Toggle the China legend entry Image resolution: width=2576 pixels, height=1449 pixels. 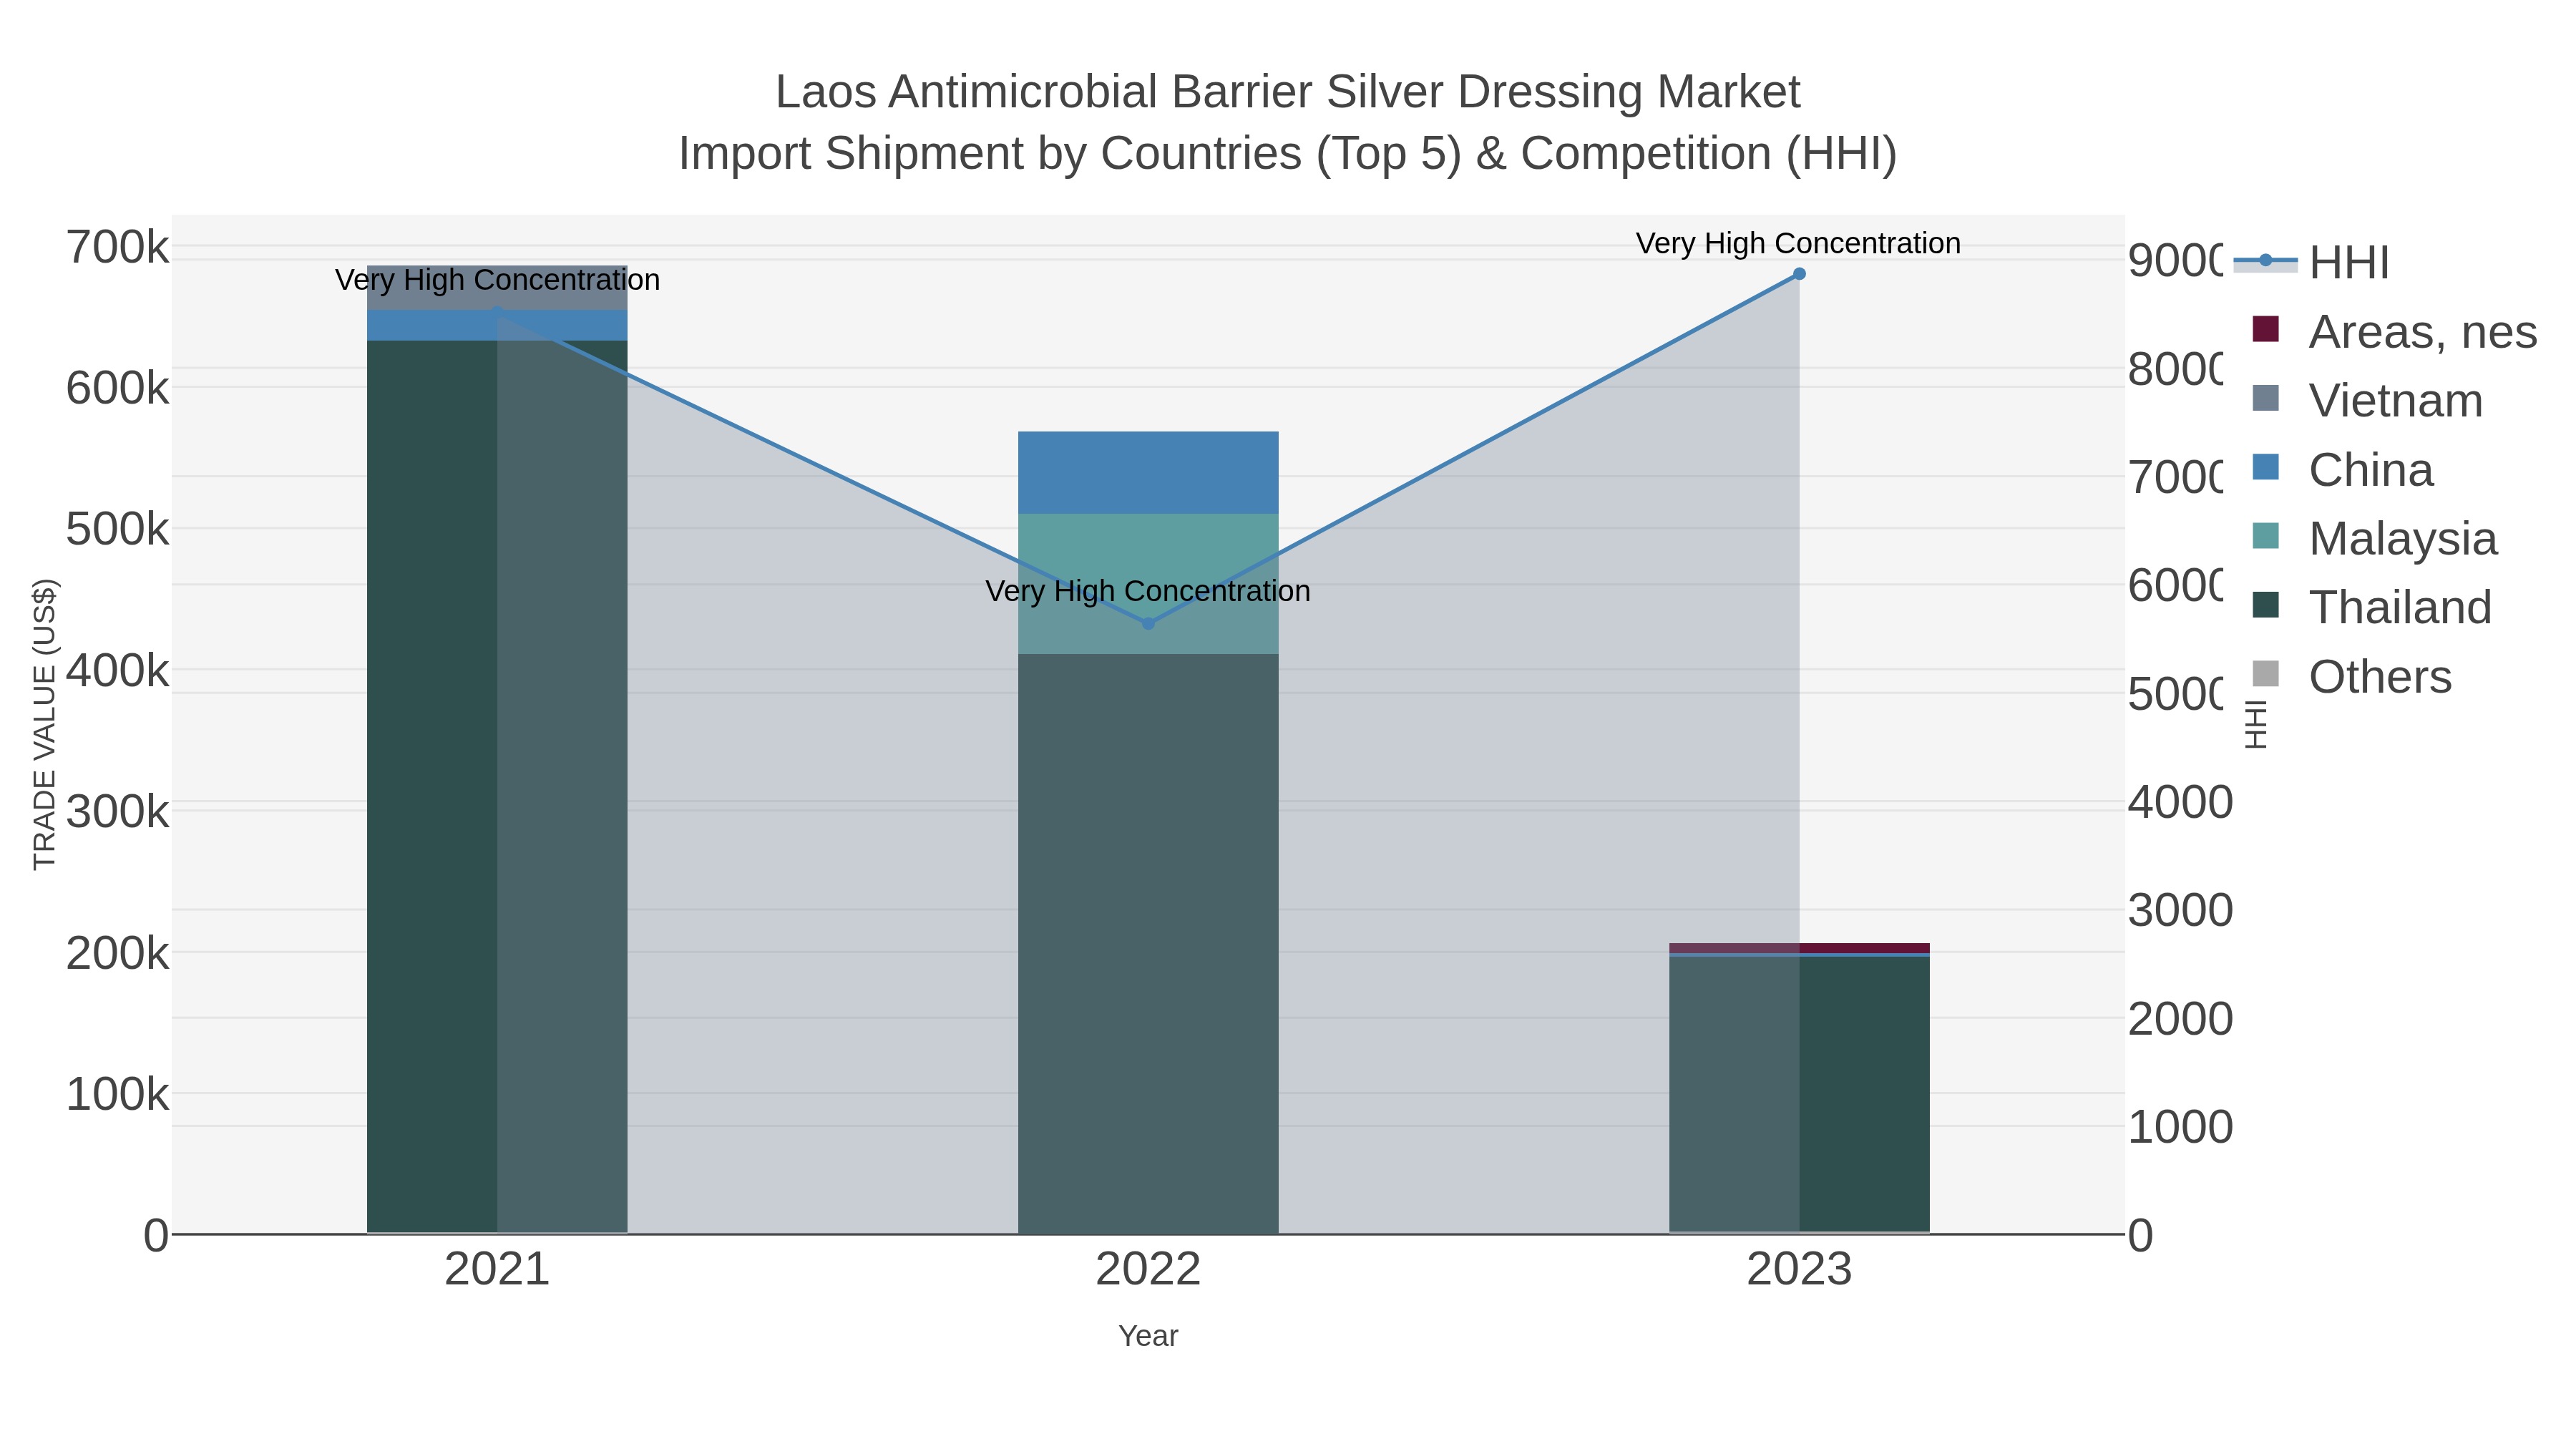pos(2342,469)
